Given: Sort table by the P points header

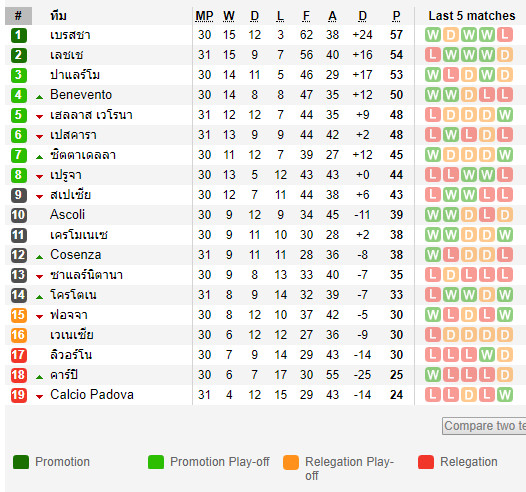Looking at the screenshot, I should 397,16.
